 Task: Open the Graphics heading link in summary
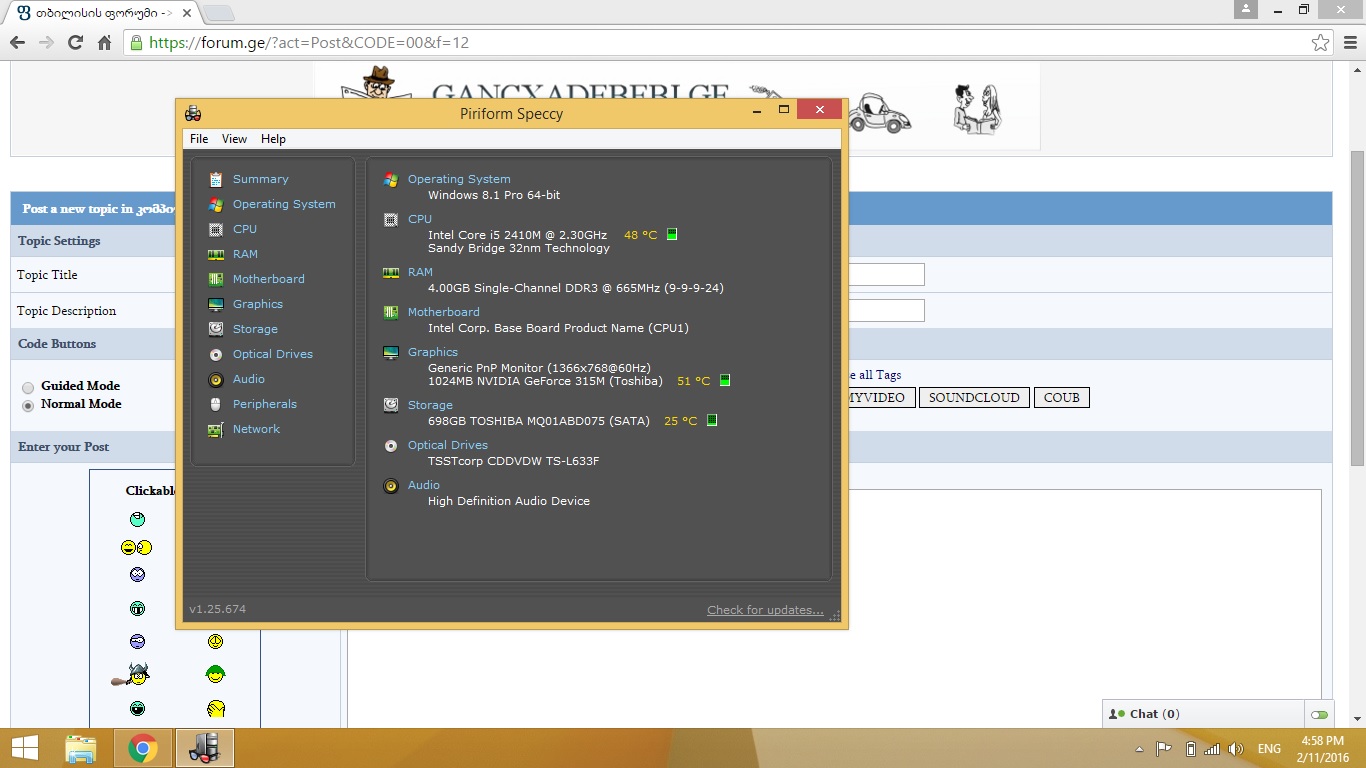click(x=433, y=352)
